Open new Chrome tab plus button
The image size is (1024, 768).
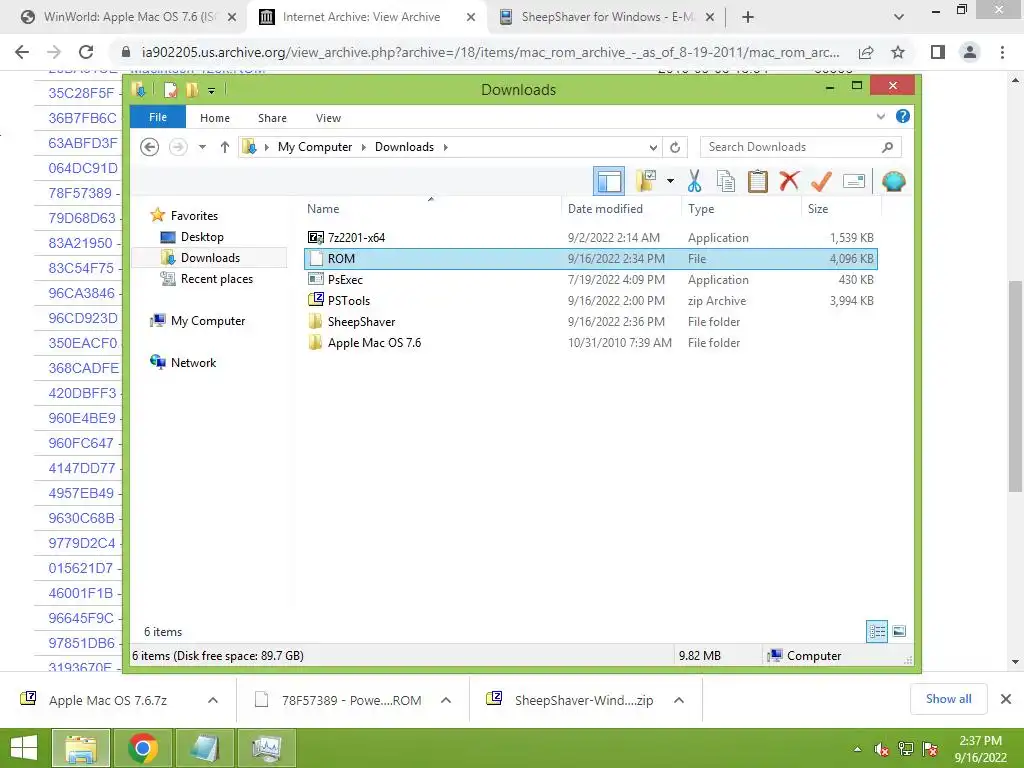point(748,17)
